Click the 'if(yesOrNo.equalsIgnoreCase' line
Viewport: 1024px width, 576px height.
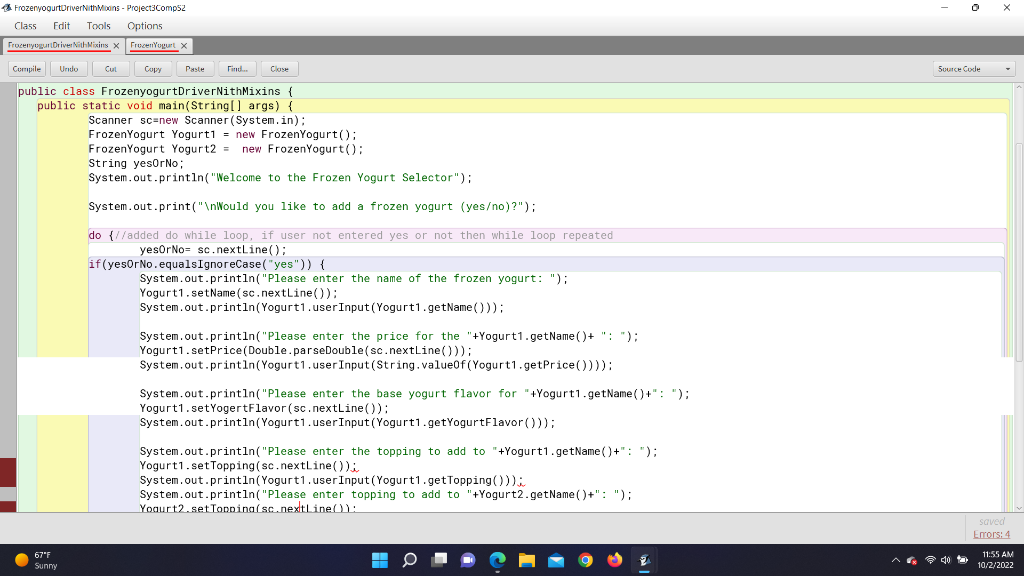point(207,264)
